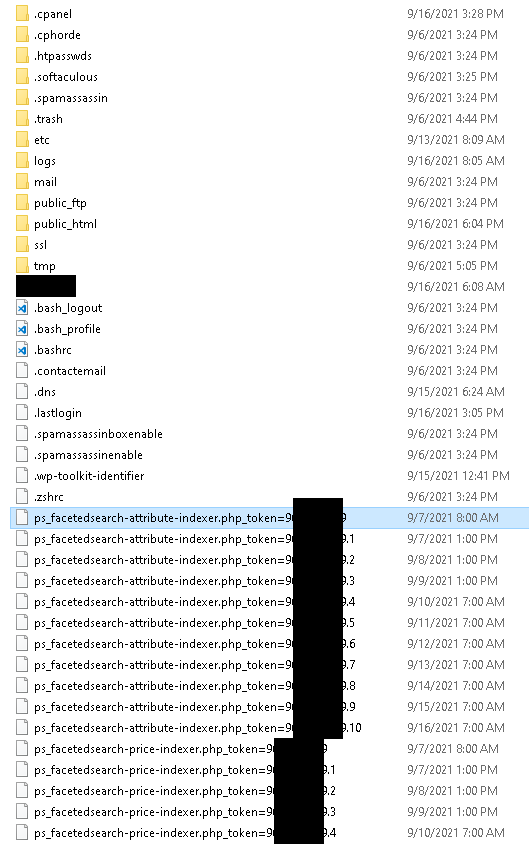Select attribute-indexer file name ending in .5

click(194, 623)
